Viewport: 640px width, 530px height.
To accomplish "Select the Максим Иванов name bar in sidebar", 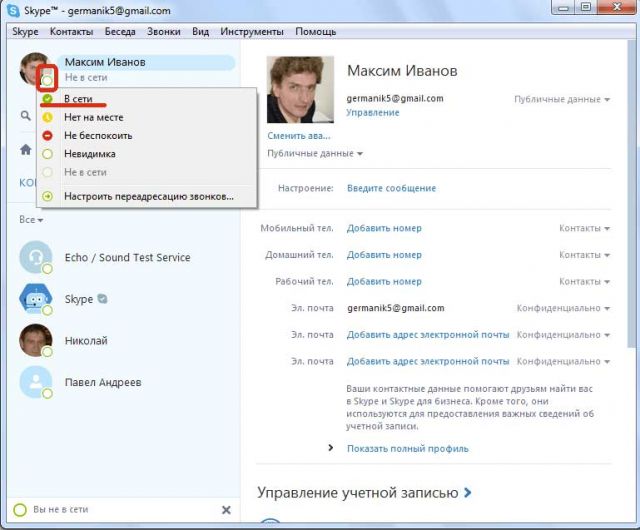I will [146, 62].
